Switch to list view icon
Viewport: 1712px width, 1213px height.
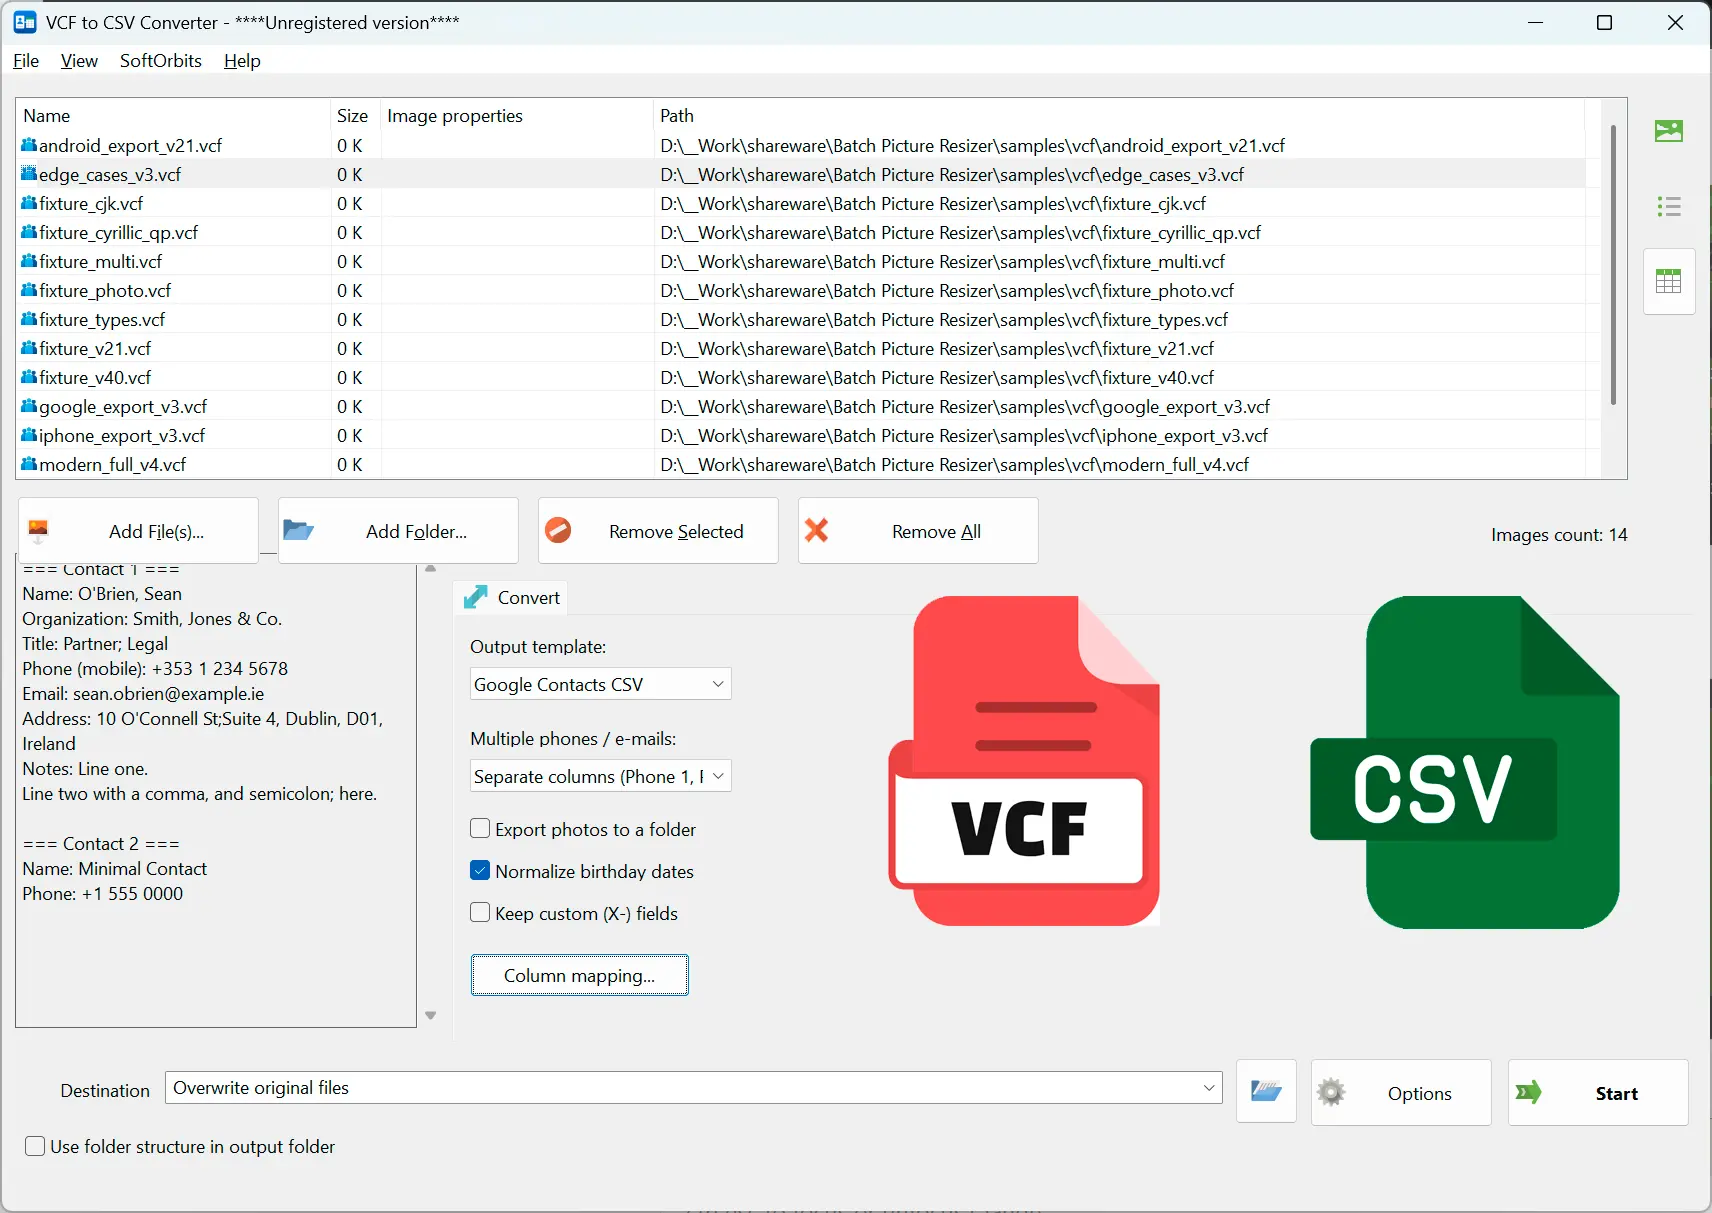[1668, 207]
